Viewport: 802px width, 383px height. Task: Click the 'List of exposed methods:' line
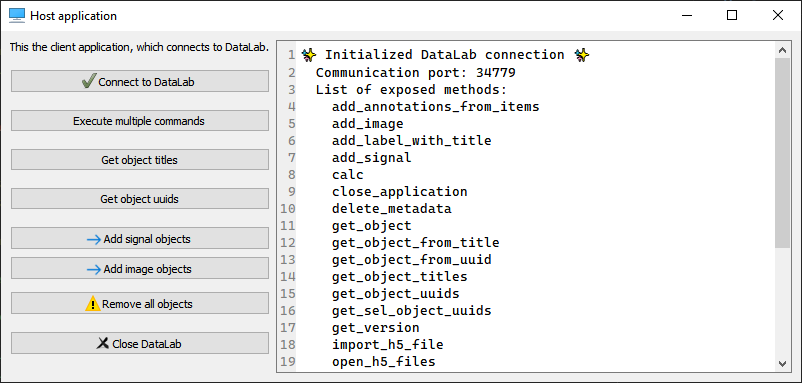pos(411,89)
